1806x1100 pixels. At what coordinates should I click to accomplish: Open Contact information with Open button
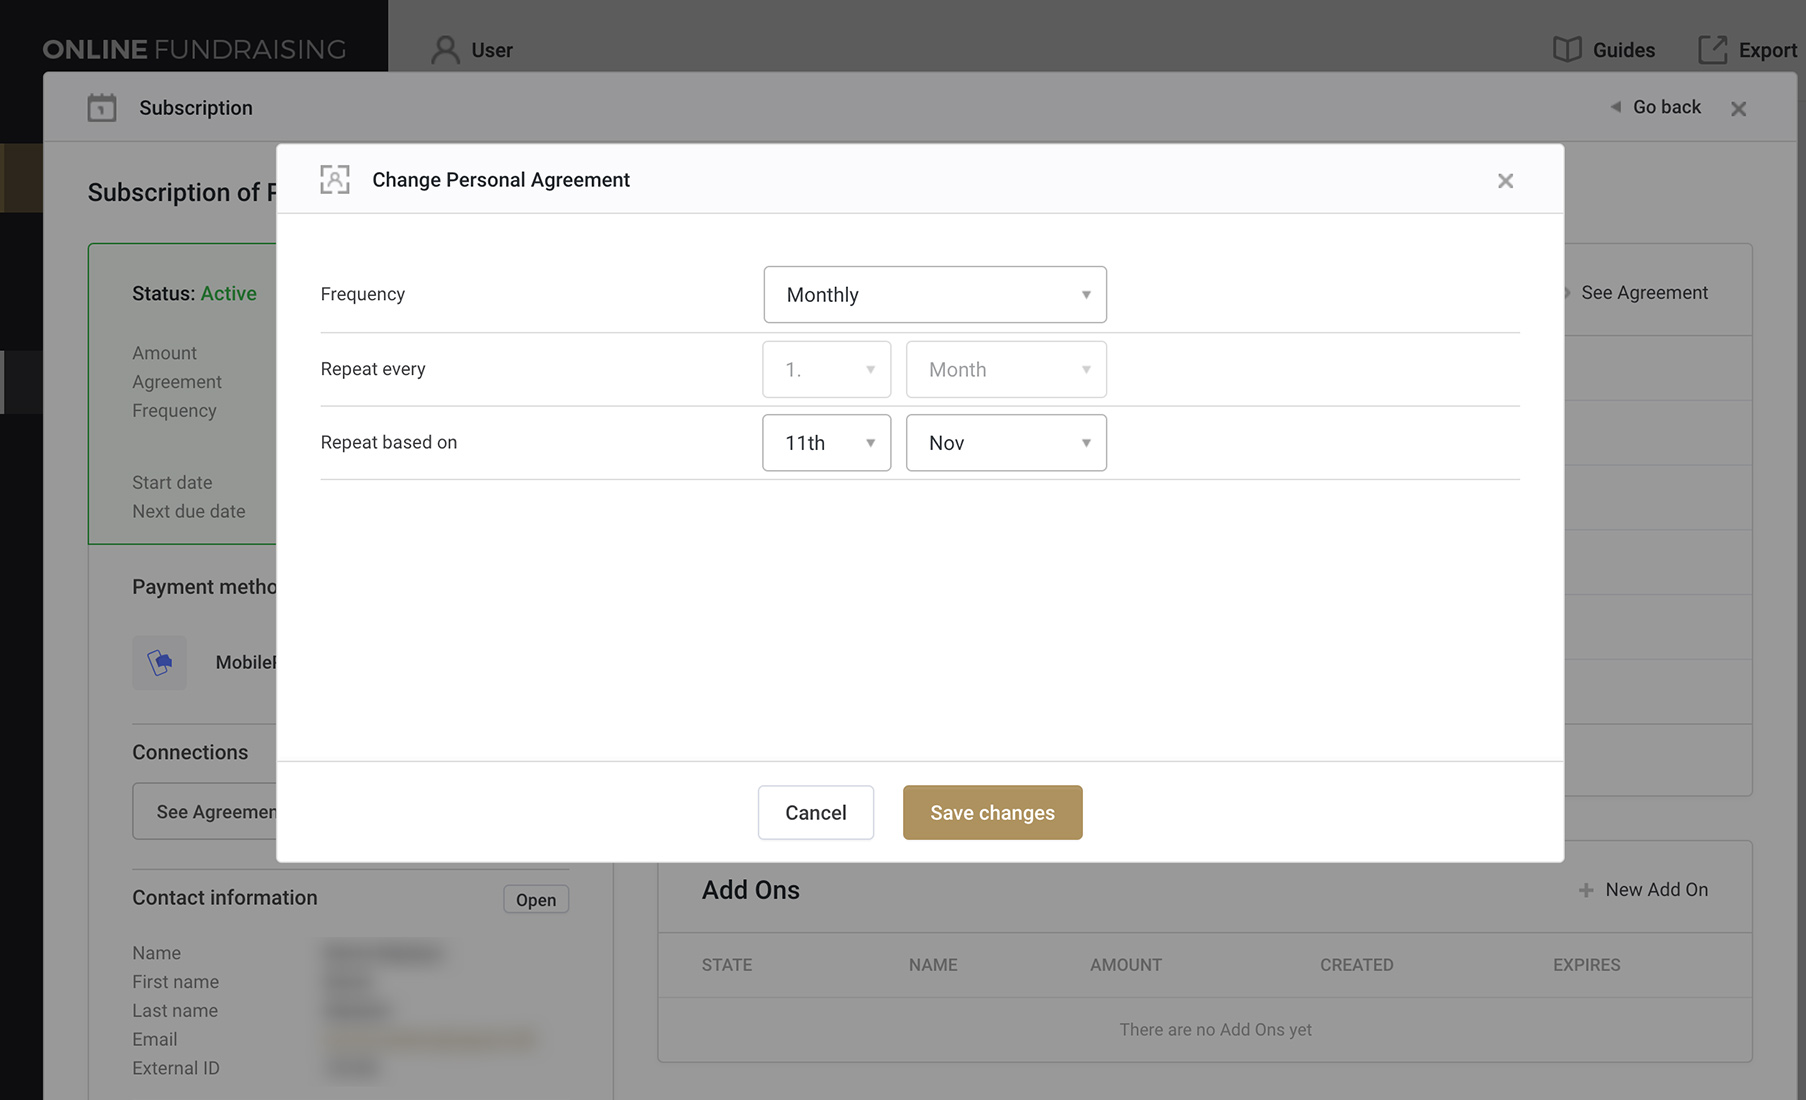pos(536,899)
